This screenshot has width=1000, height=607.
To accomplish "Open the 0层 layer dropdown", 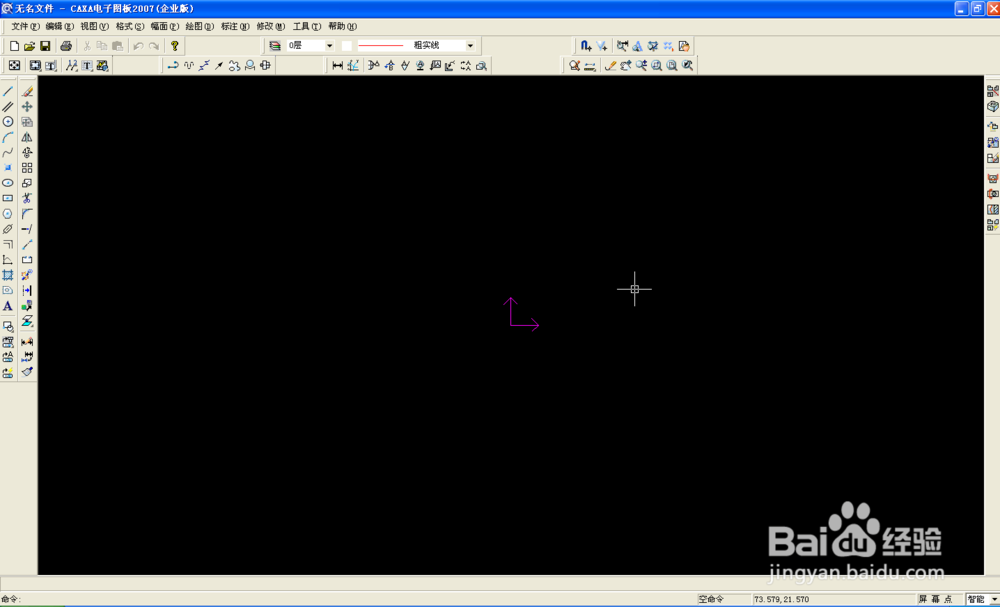I will (329, 46).
